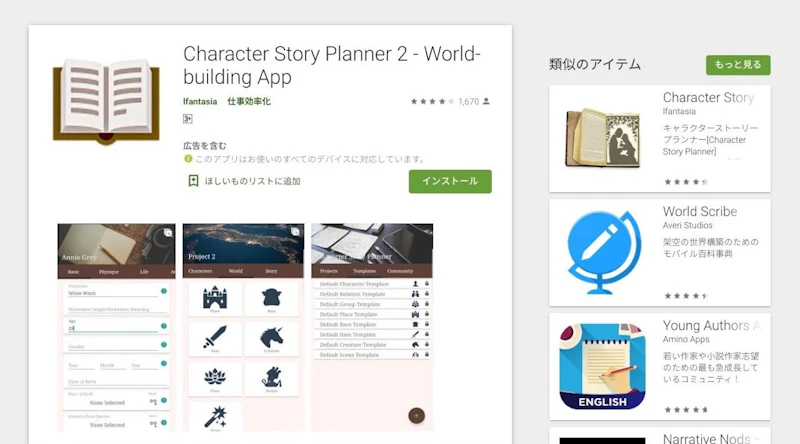This screenshot has height=444, width=800.
Task: Open the Project 2 world-building screenshot
Action: pyautogui.click(x=243, y=327)
